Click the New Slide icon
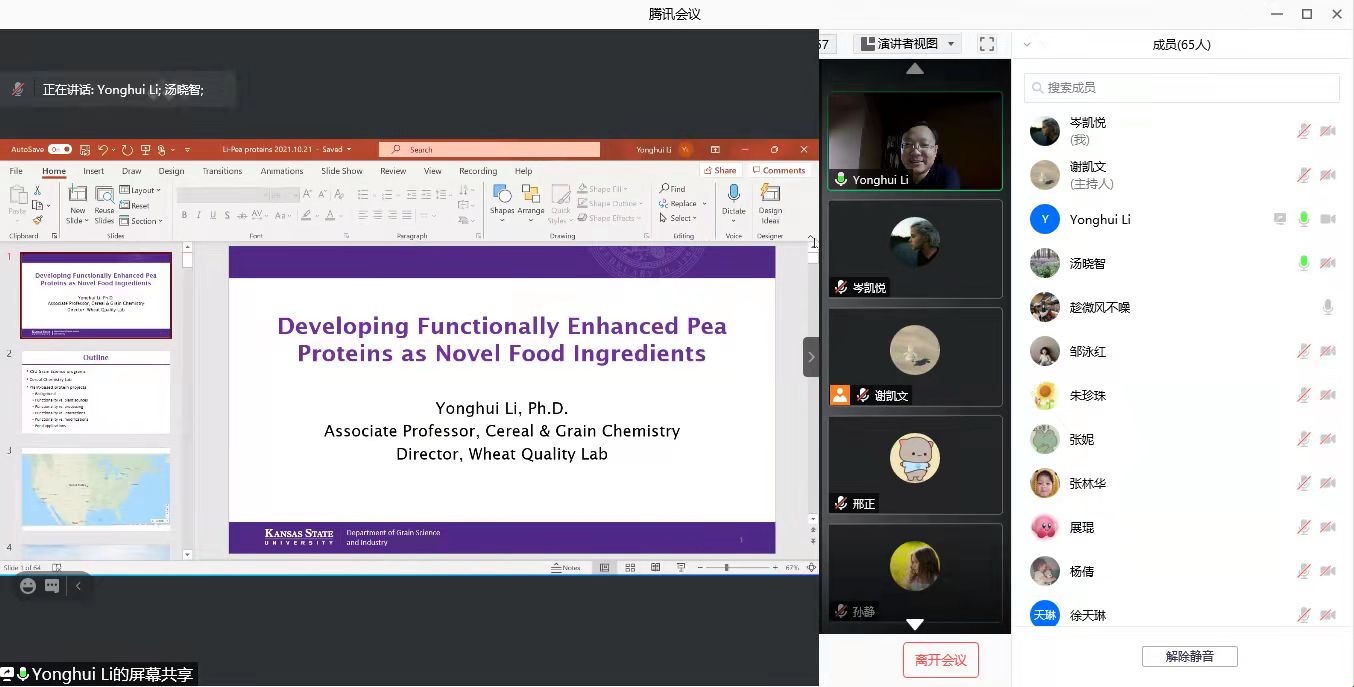The width and height of the screenshot is (1354, 687). pyautogui.click(x=77, y=198)
